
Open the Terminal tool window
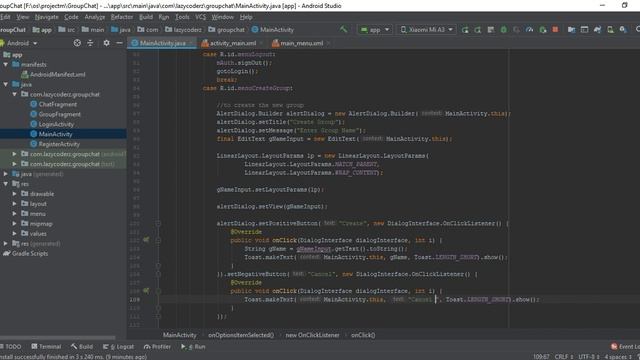pos(46,347)
